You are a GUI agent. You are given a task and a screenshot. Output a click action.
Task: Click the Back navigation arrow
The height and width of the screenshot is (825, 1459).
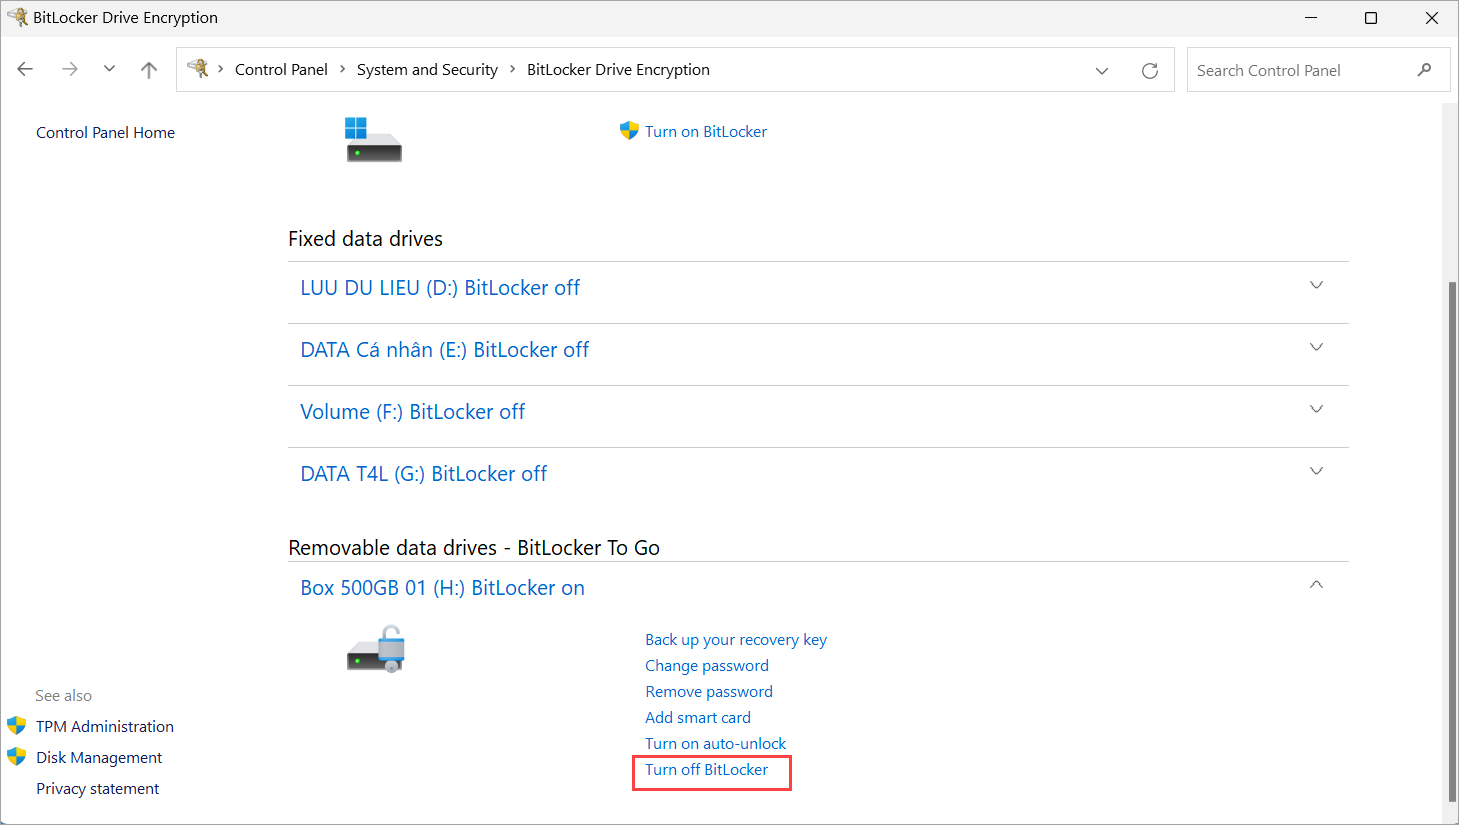(x=24, y=68)
